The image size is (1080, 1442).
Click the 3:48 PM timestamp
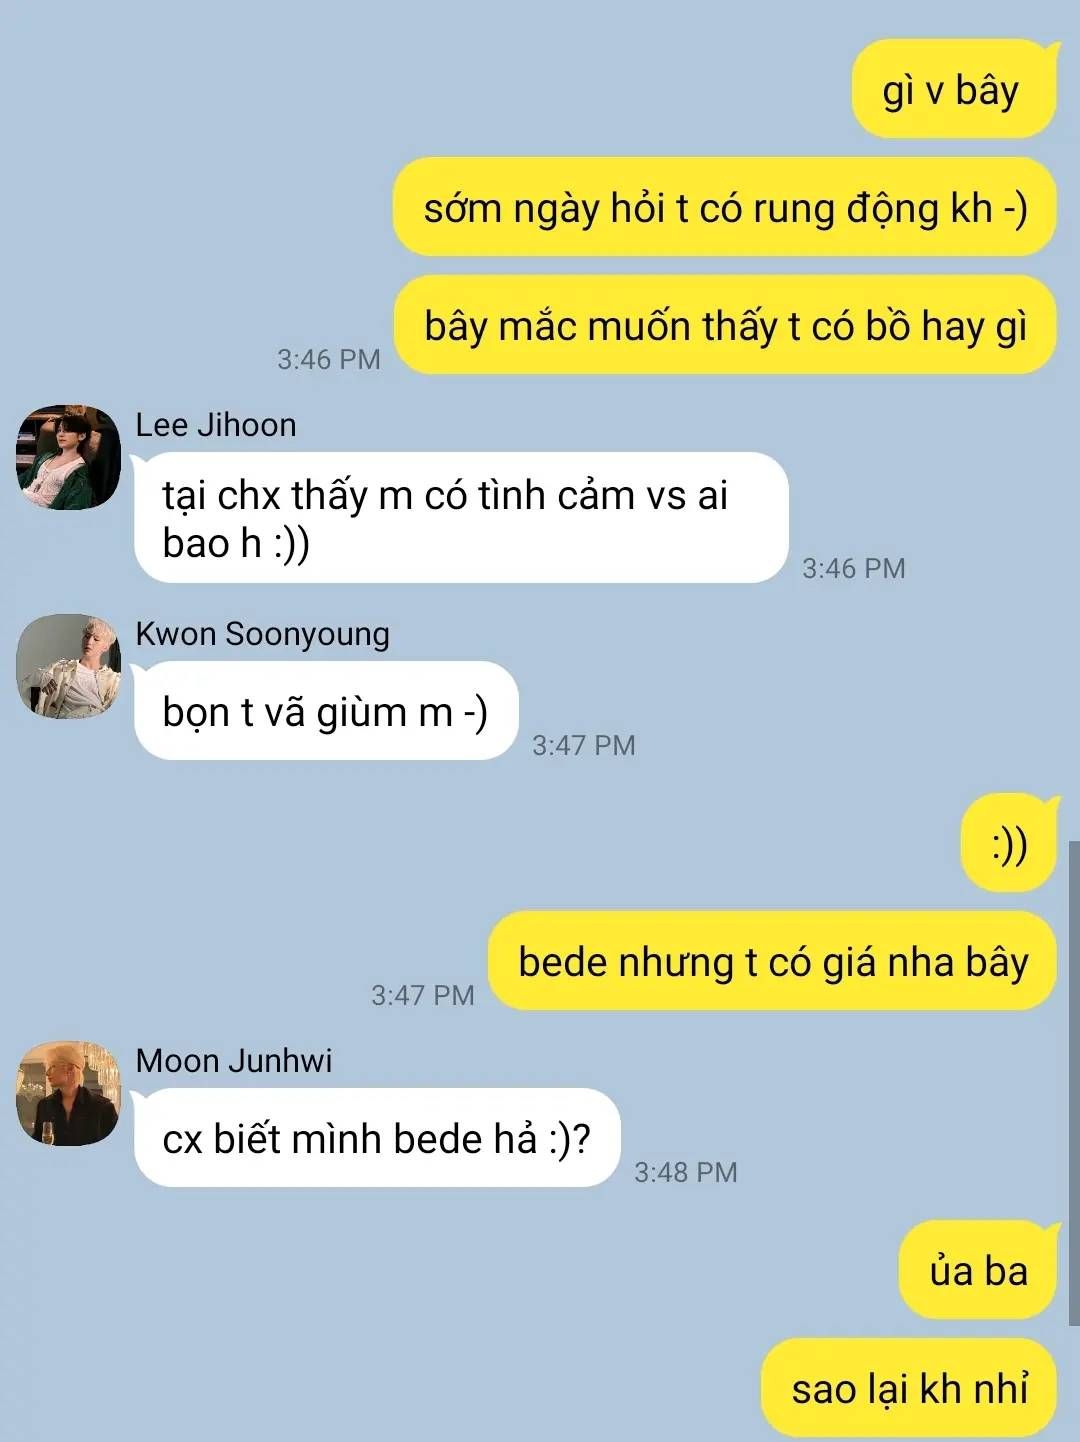(x=686, y=1172)
